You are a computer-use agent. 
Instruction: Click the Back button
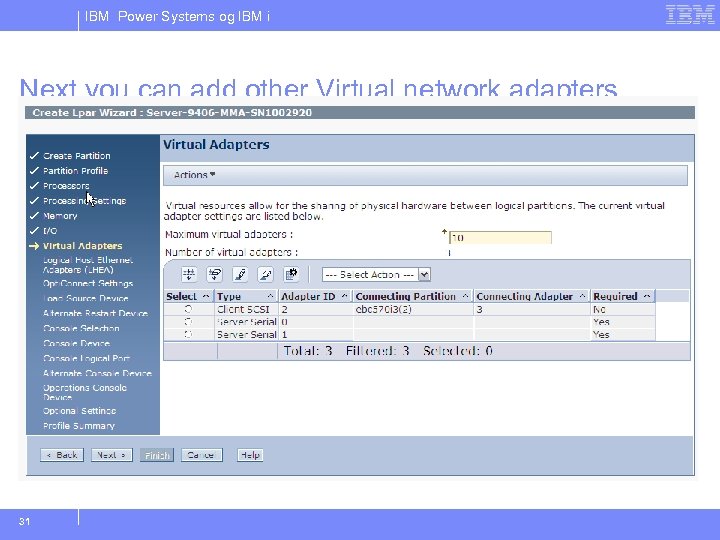(62, 455)
